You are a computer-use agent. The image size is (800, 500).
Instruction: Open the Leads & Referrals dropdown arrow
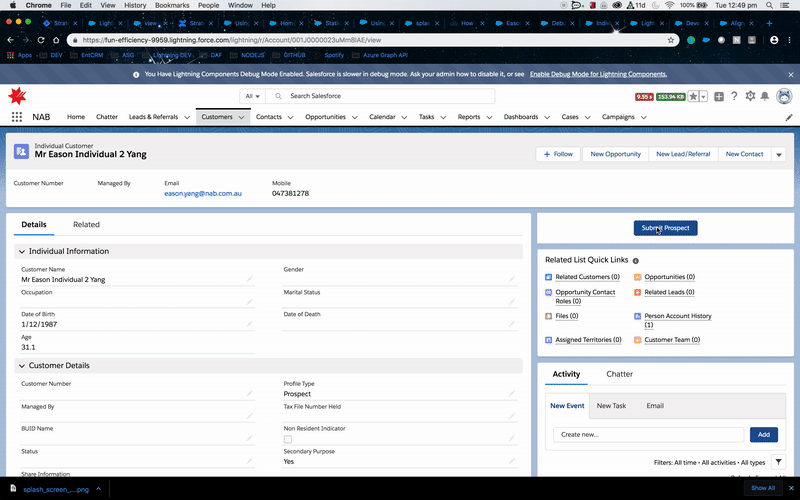coord(187,117)
